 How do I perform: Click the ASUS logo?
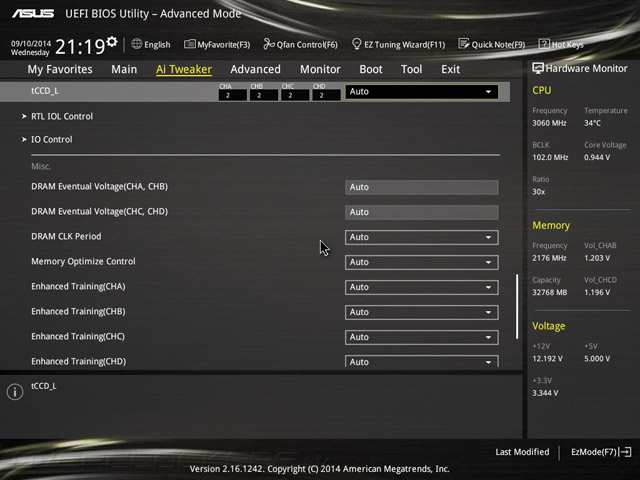[x=33, y=13]
